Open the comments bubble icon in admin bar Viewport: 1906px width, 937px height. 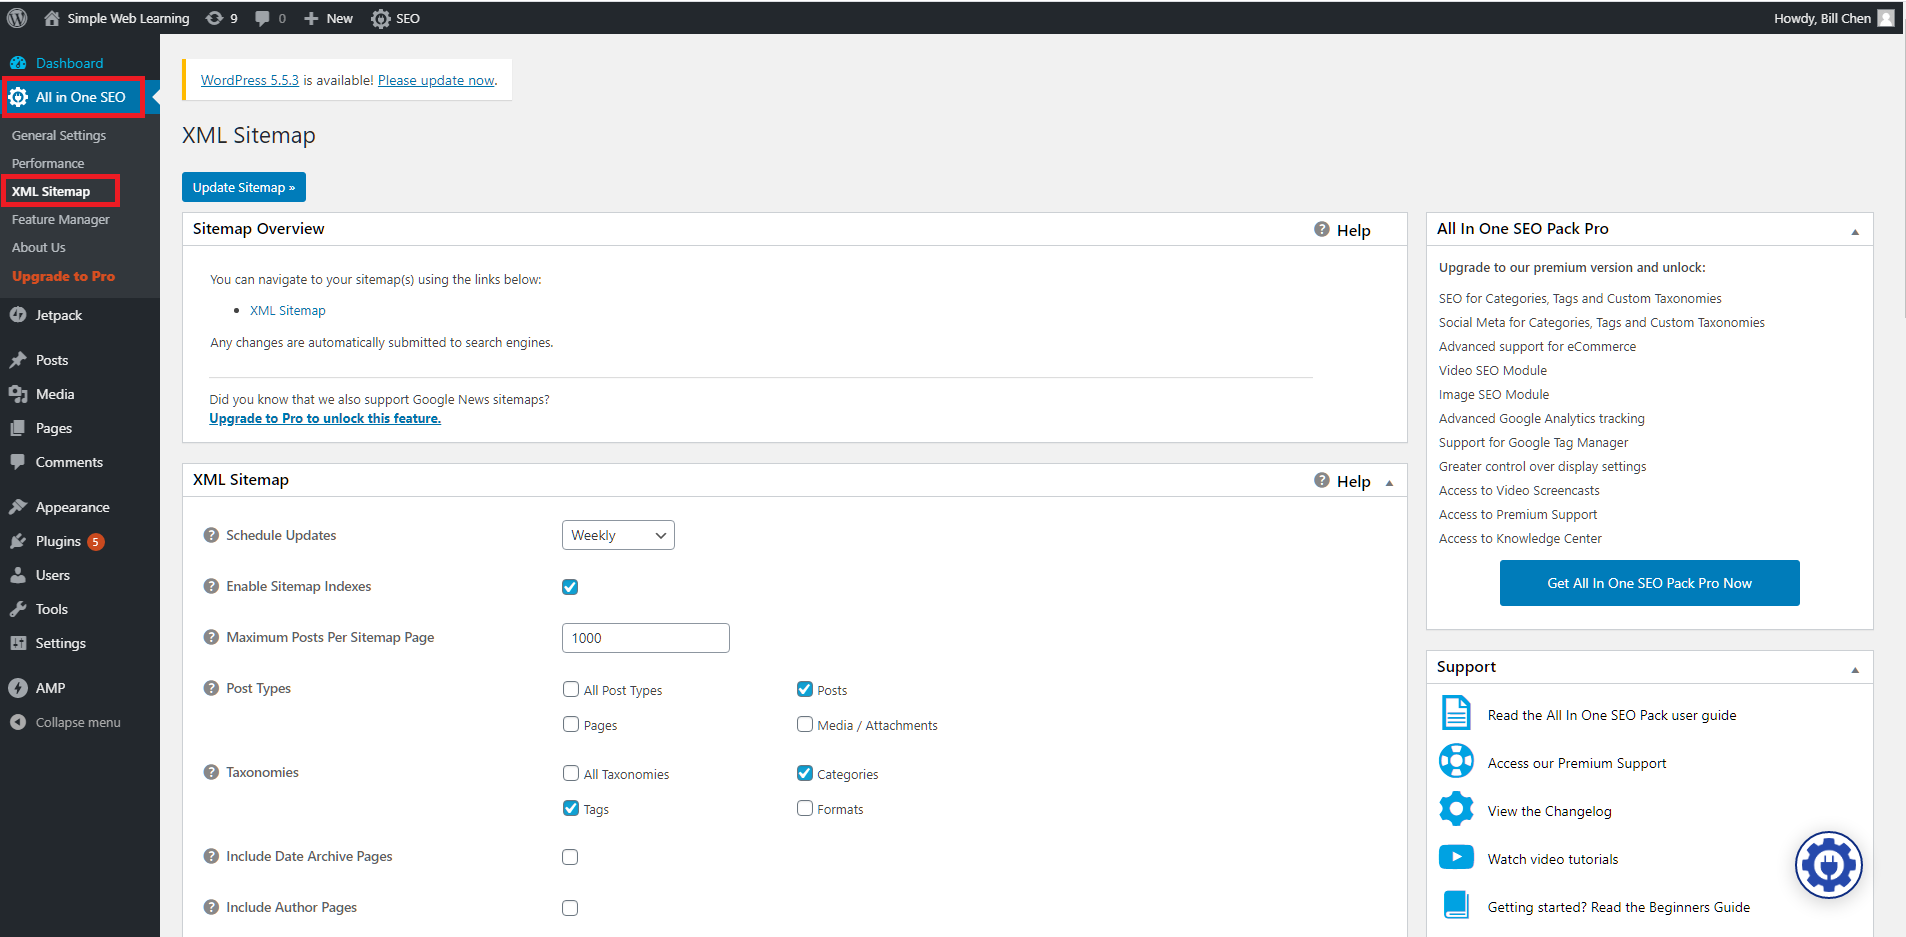262,18
